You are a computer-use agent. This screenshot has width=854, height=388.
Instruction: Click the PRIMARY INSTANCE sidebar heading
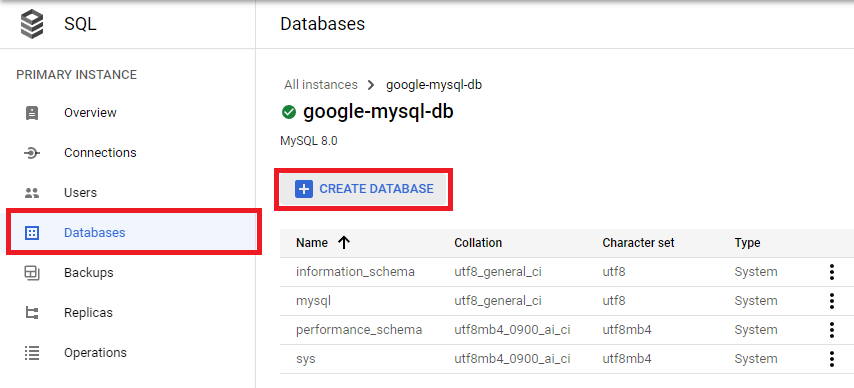point(77,75)
